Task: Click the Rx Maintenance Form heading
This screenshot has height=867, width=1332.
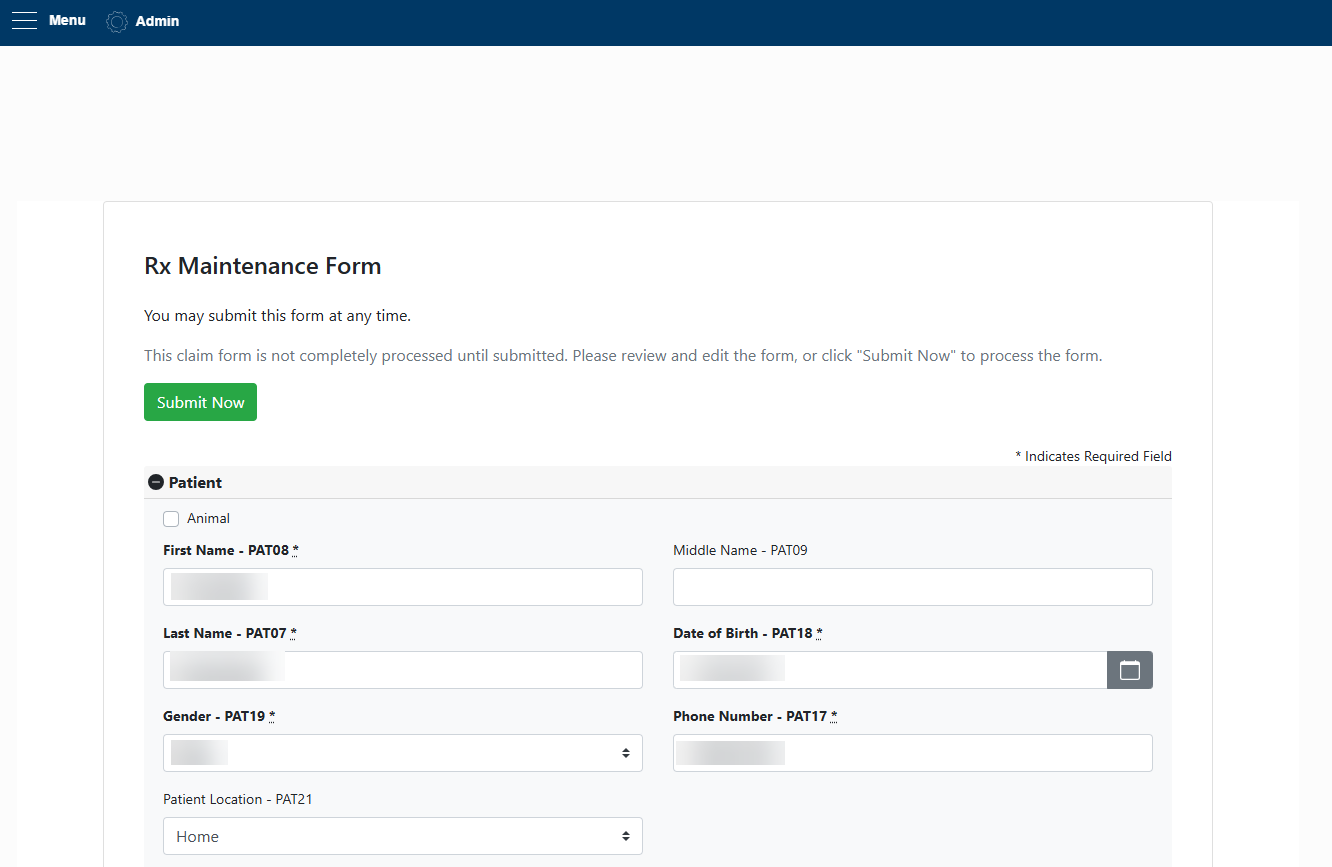Action: pyautogui.click(x=263, y=266)
